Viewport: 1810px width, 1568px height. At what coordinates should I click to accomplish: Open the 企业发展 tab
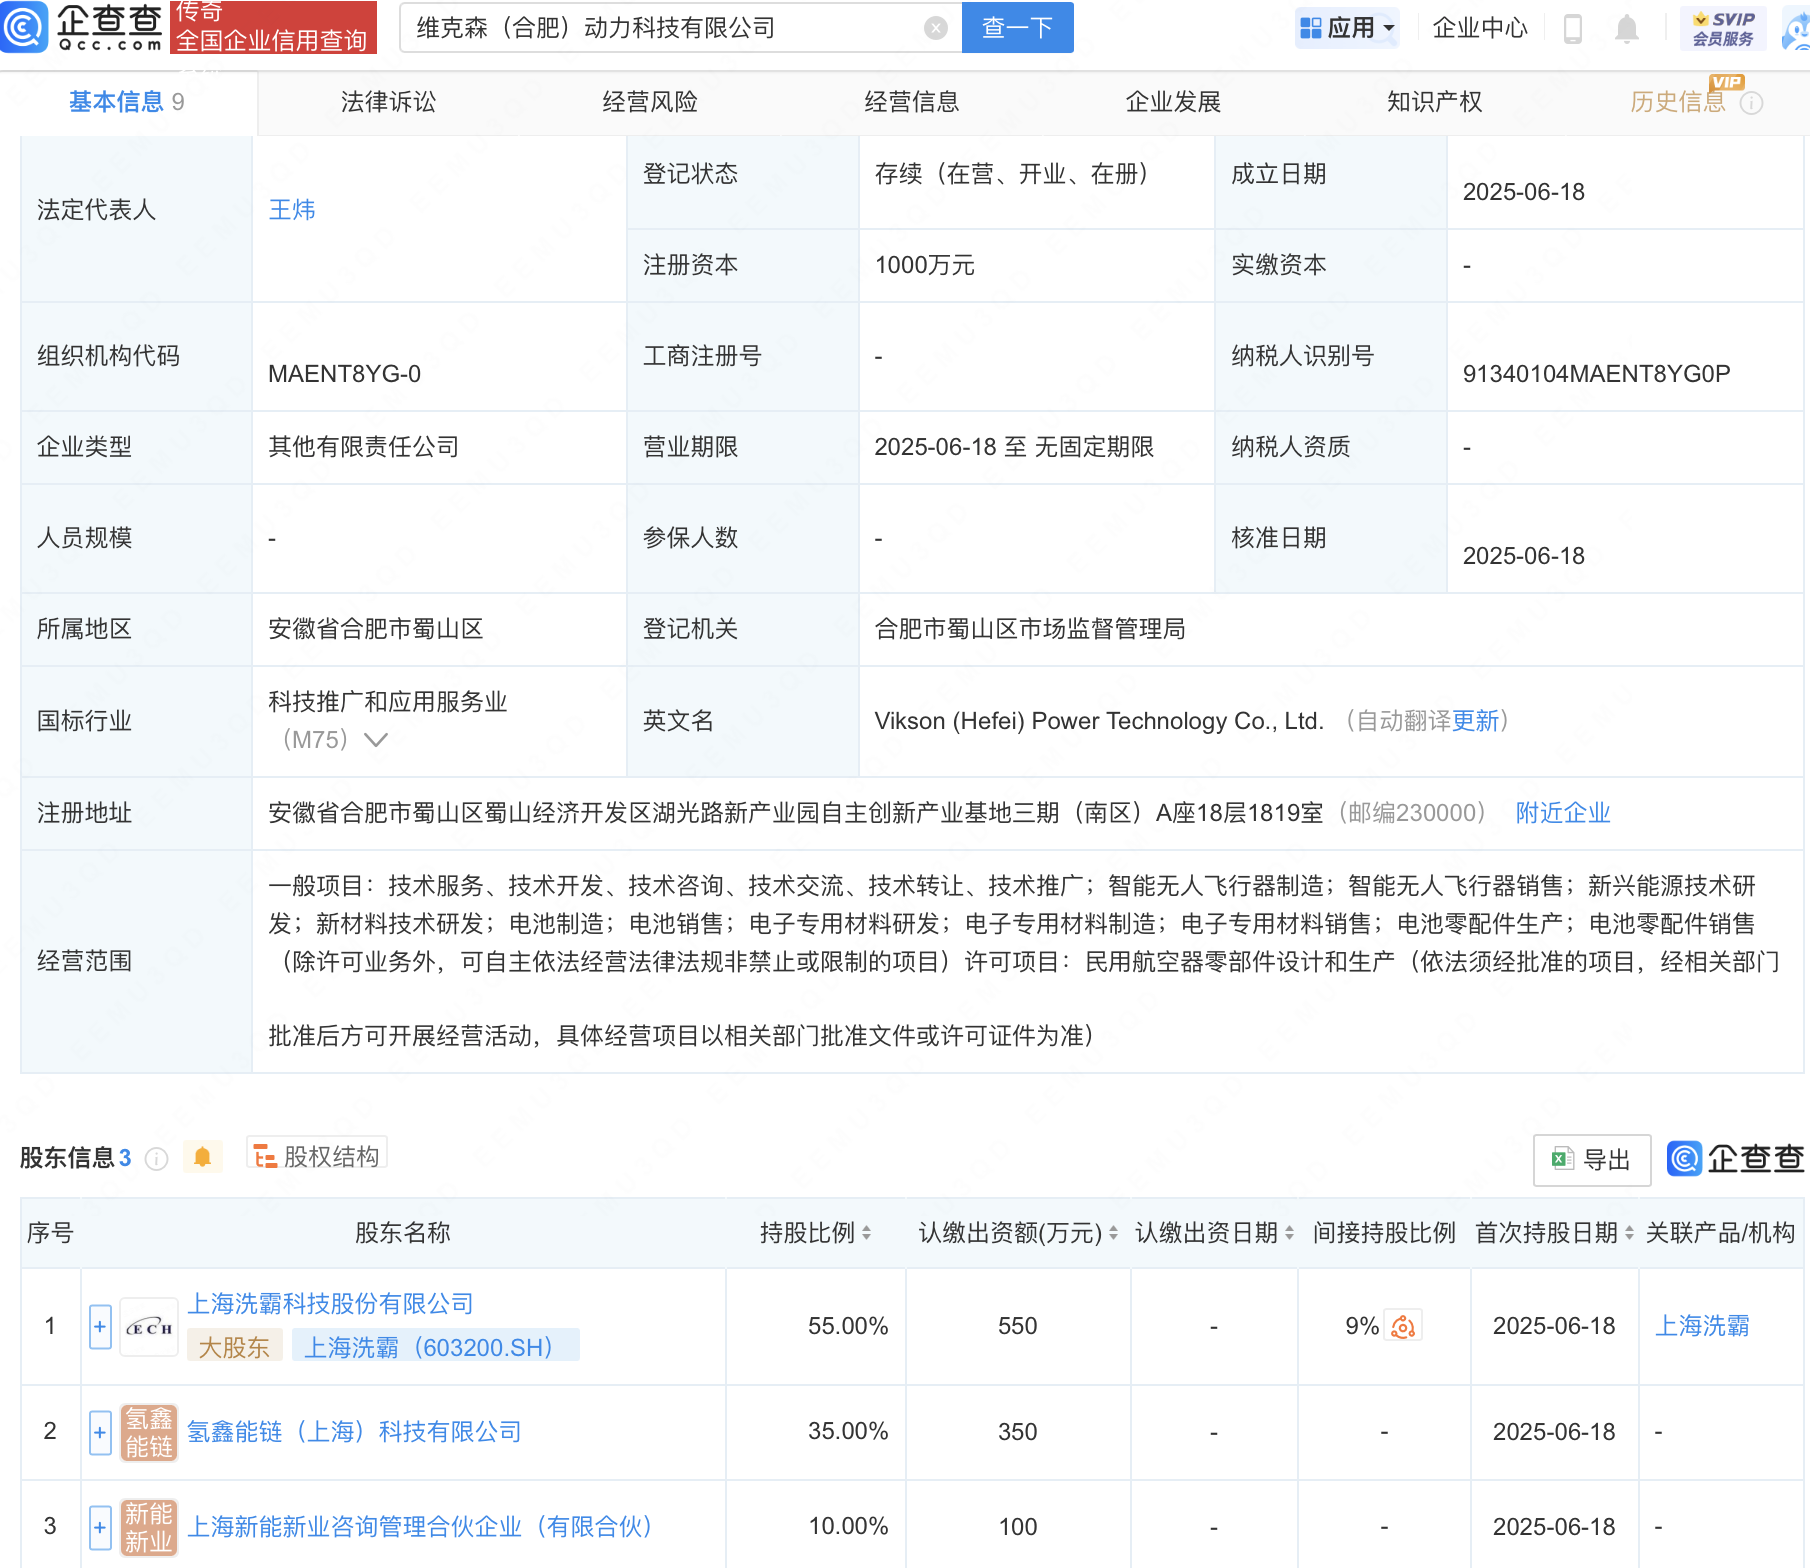tap(1173, 102)
